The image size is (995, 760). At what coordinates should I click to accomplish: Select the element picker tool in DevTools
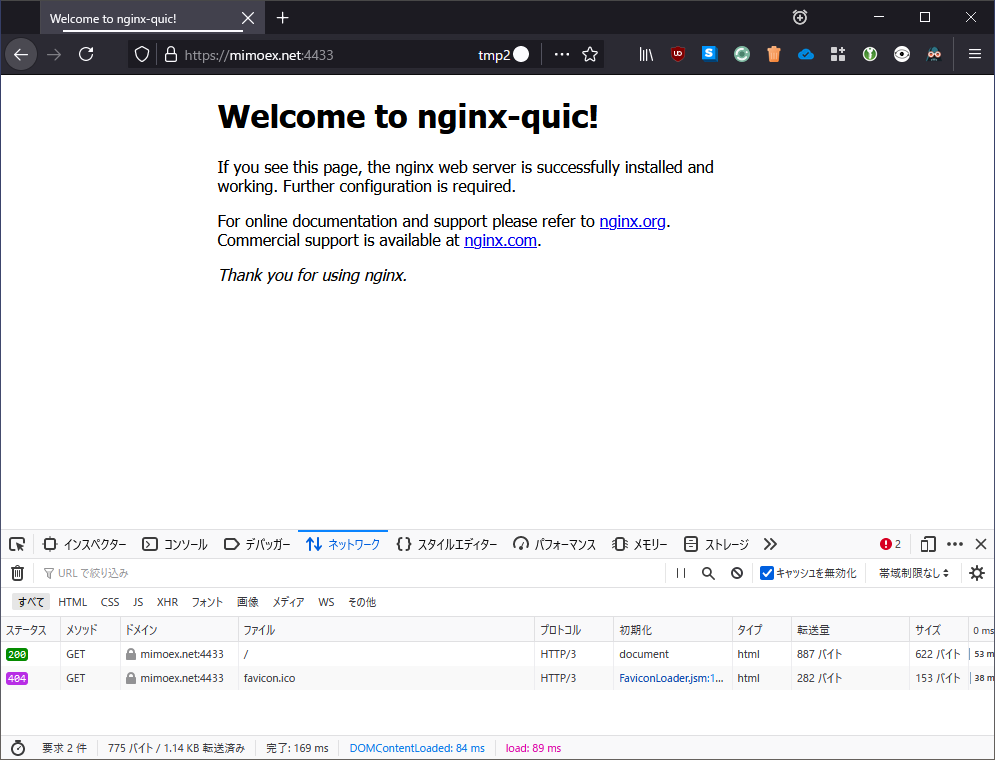point(16,543)
